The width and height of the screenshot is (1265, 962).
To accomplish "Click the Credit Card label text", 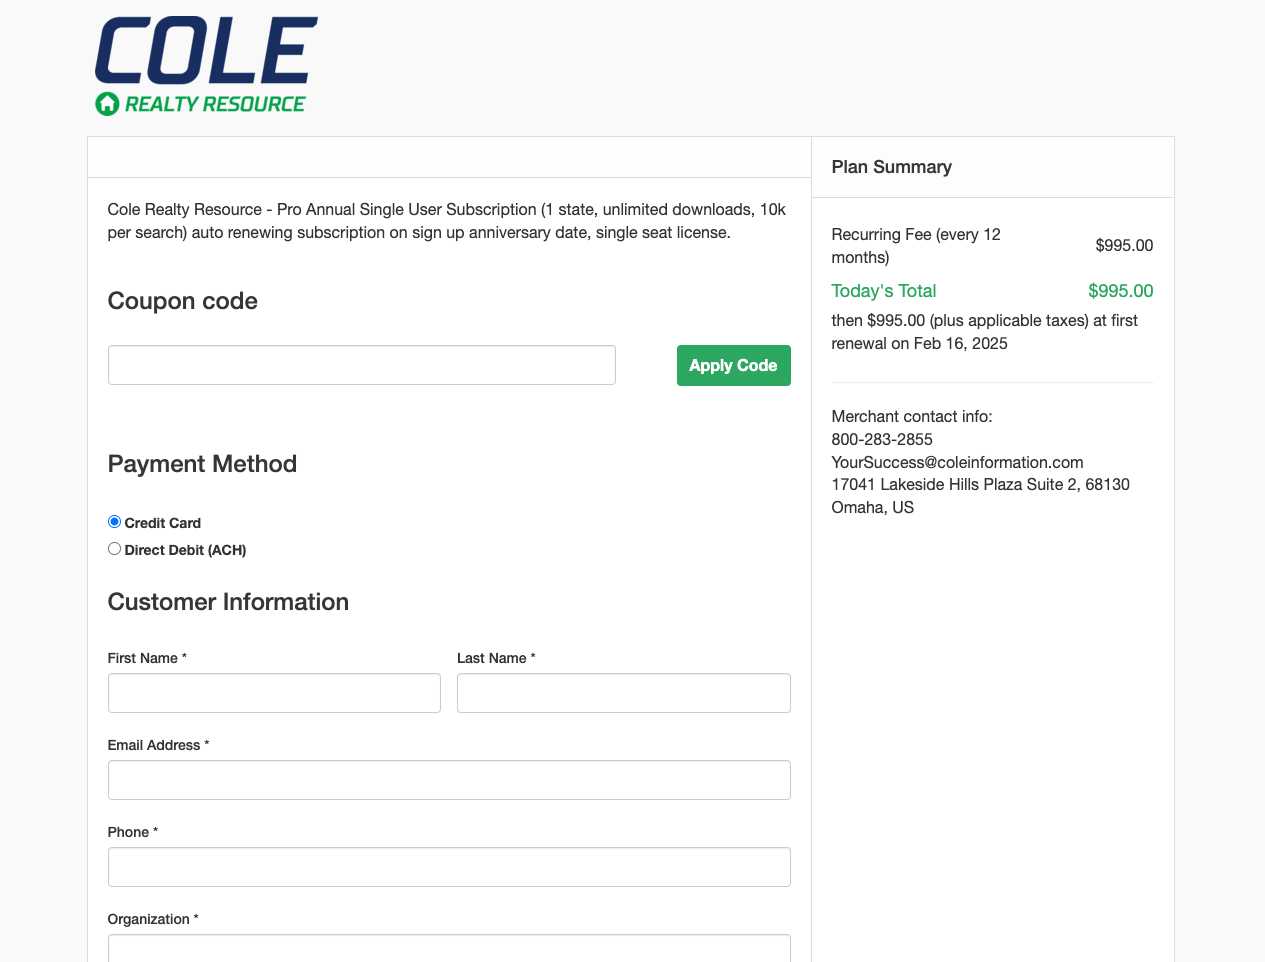I will 163,523.
